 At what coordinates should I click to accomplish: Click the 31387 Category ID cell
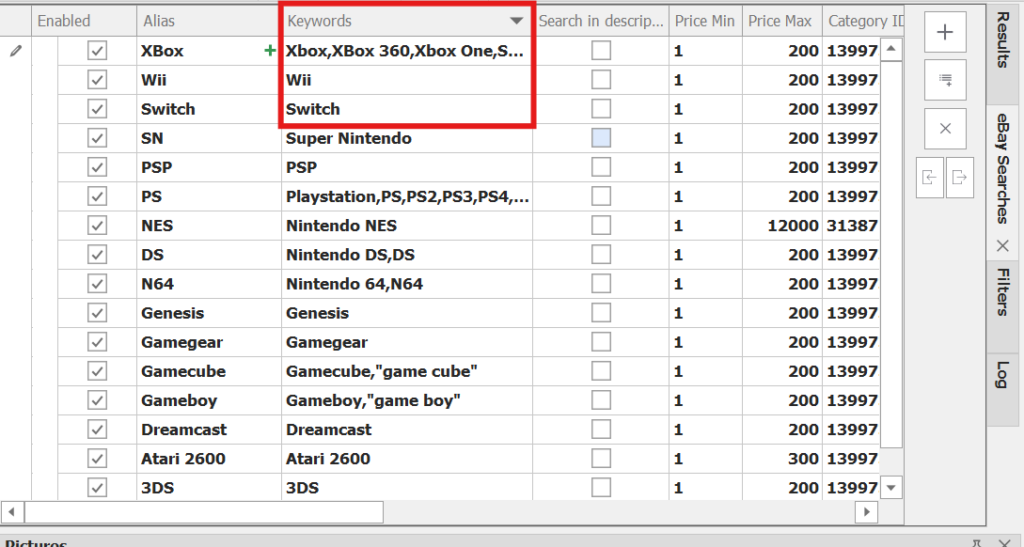(851, 225)
